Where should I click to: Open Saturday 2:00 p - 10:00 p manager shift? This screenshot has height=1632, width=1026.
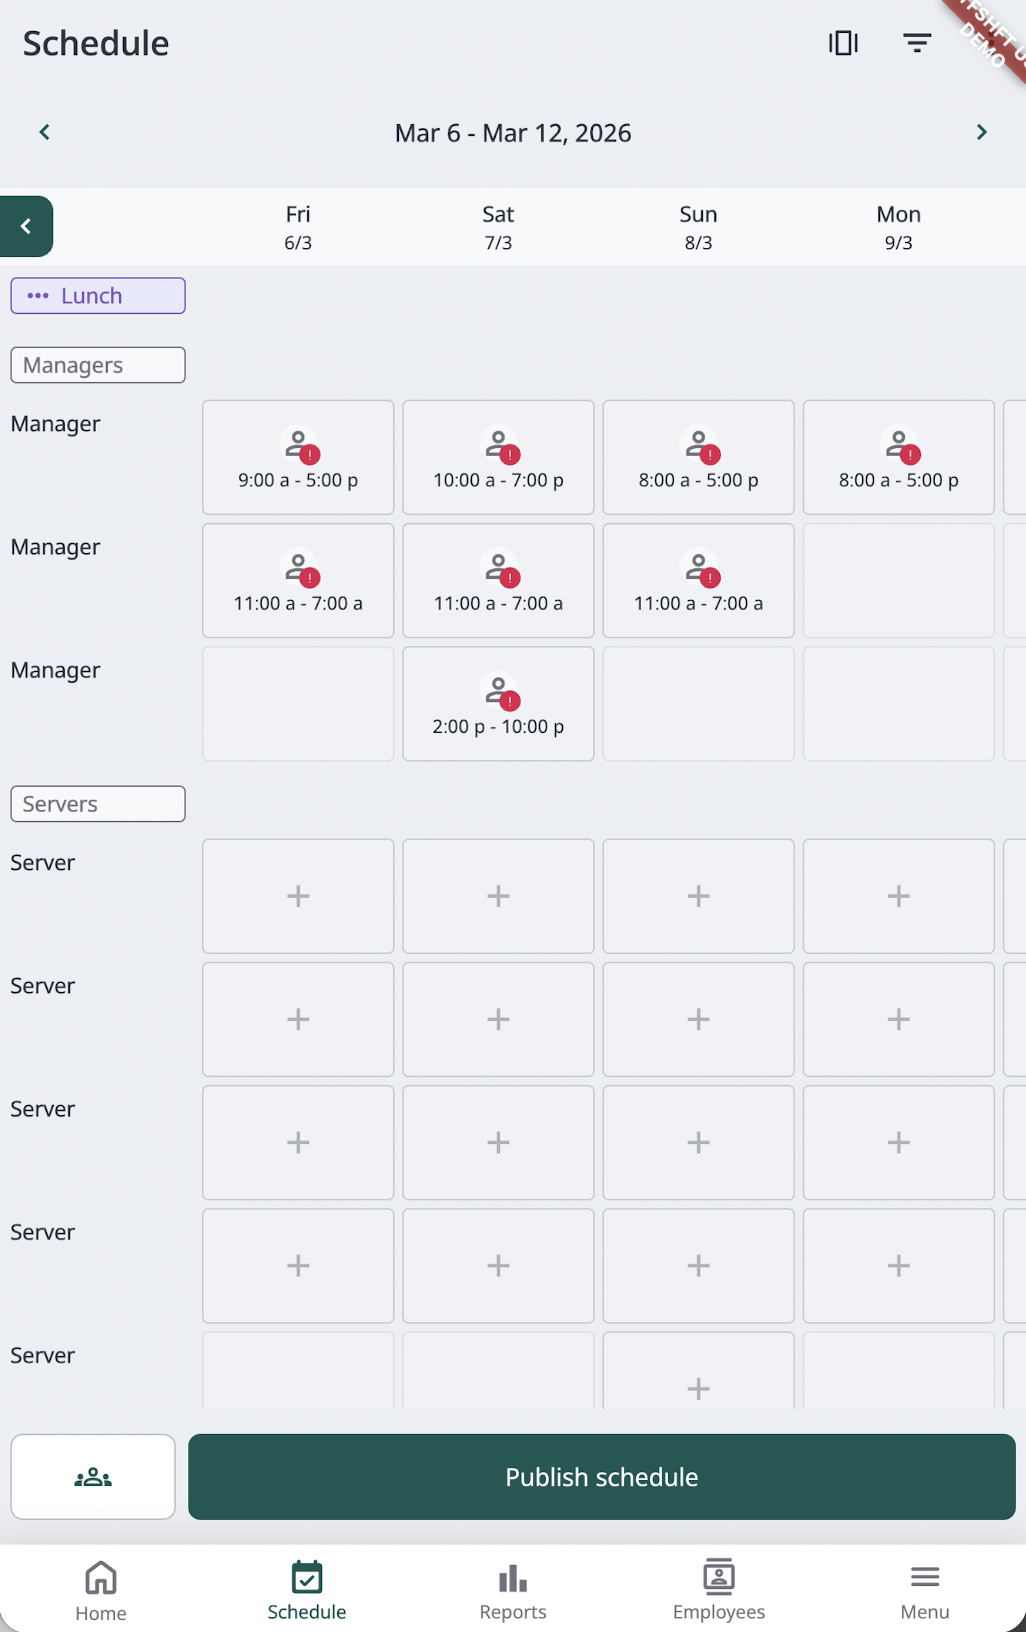(x=498, y=704)
